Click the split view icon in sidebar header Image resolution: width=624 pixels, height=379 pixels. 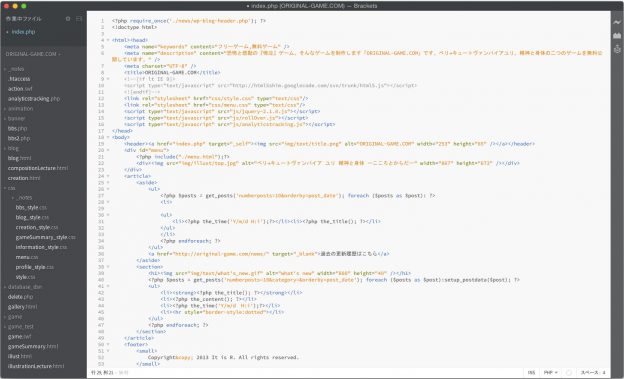tap(79, 19)
